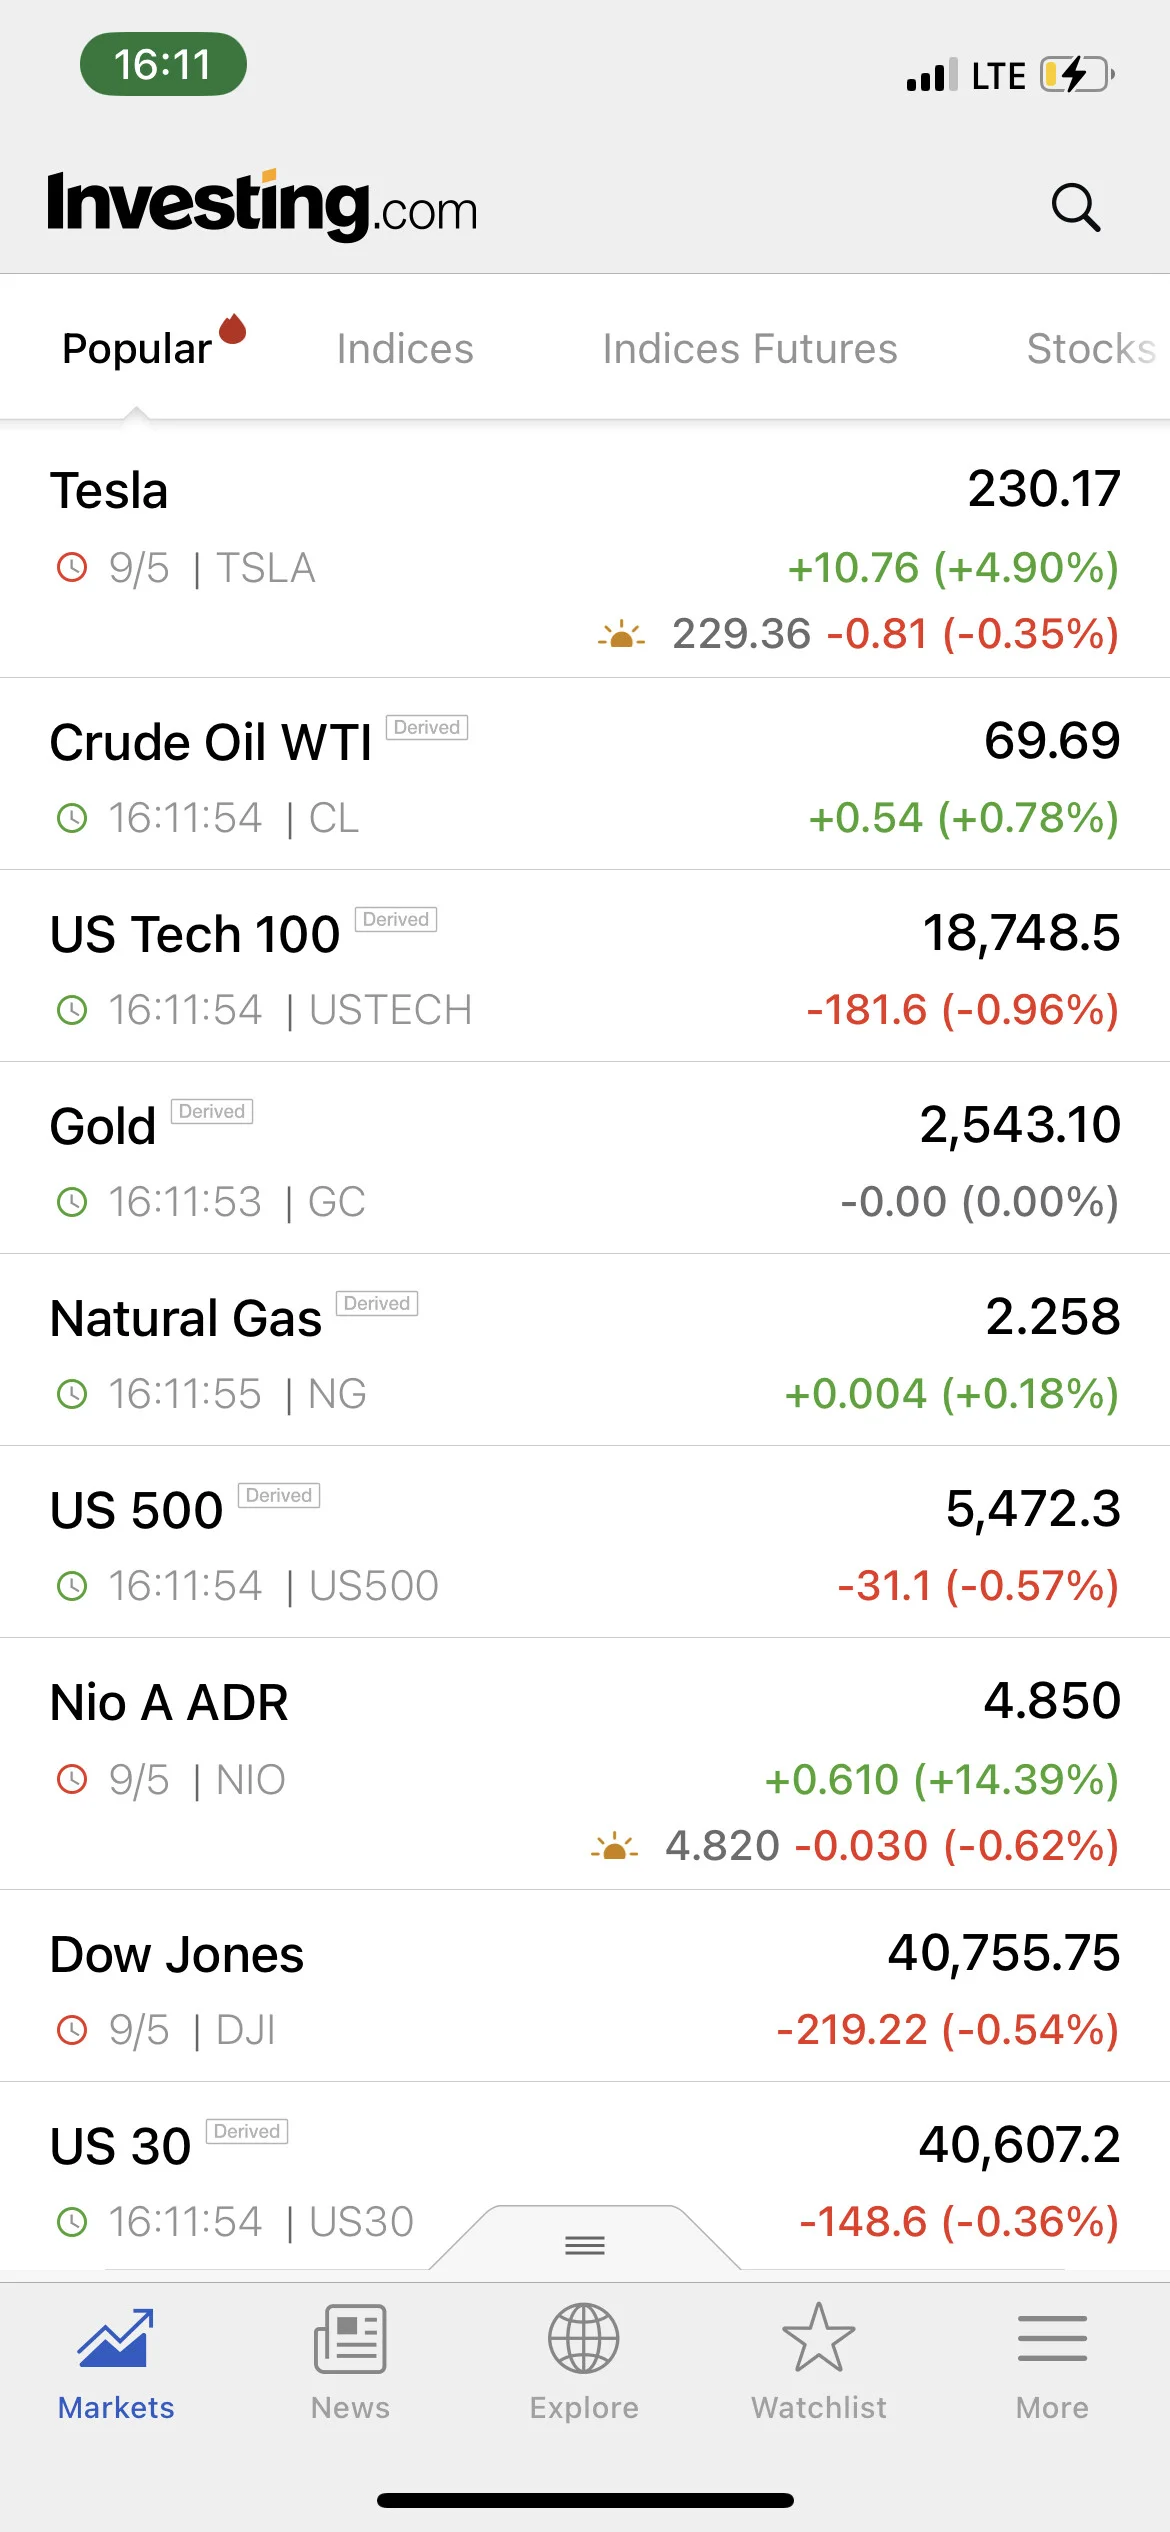Screen dimensions: 1170x2532
Task: Tap Tesla pre-market sunrise icon
Action: pyautogui.click(x=621, y=634)
